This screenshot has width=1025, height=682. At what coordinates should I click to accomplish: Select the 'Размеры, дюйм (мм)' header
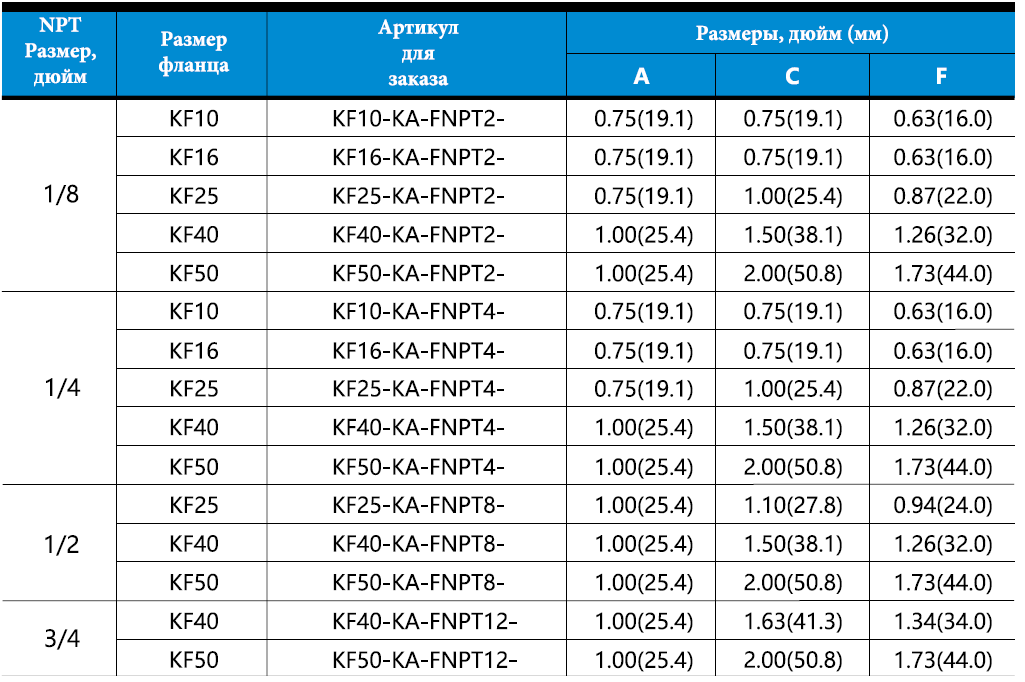791,33
